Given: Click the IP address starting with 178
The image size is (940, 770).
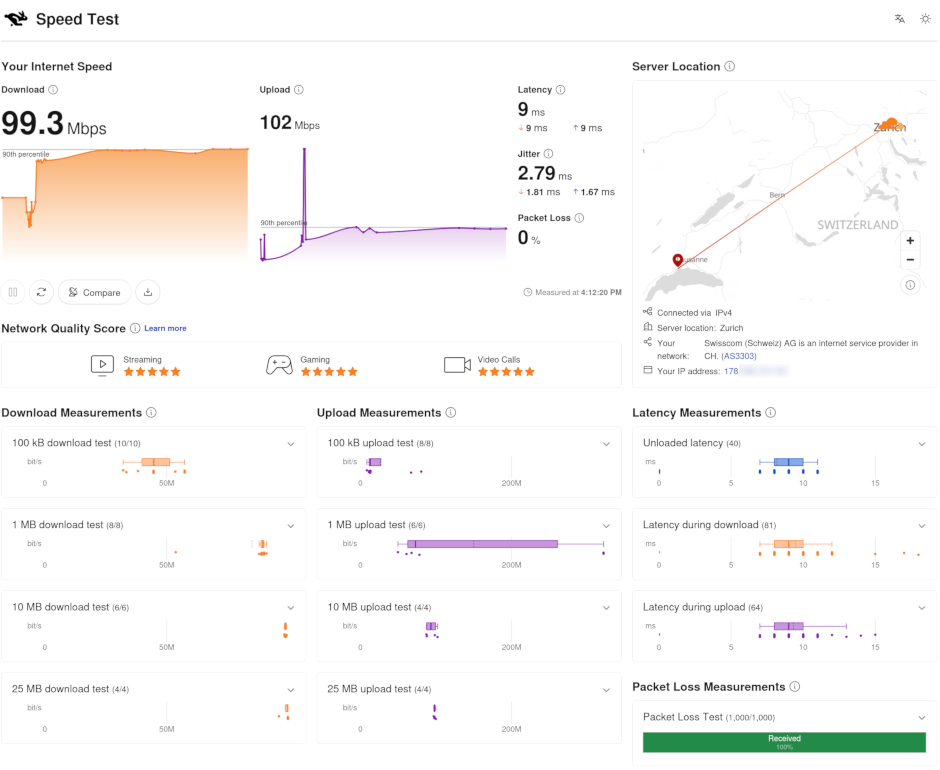Looking at the screenshot, I should pos(731,371).
